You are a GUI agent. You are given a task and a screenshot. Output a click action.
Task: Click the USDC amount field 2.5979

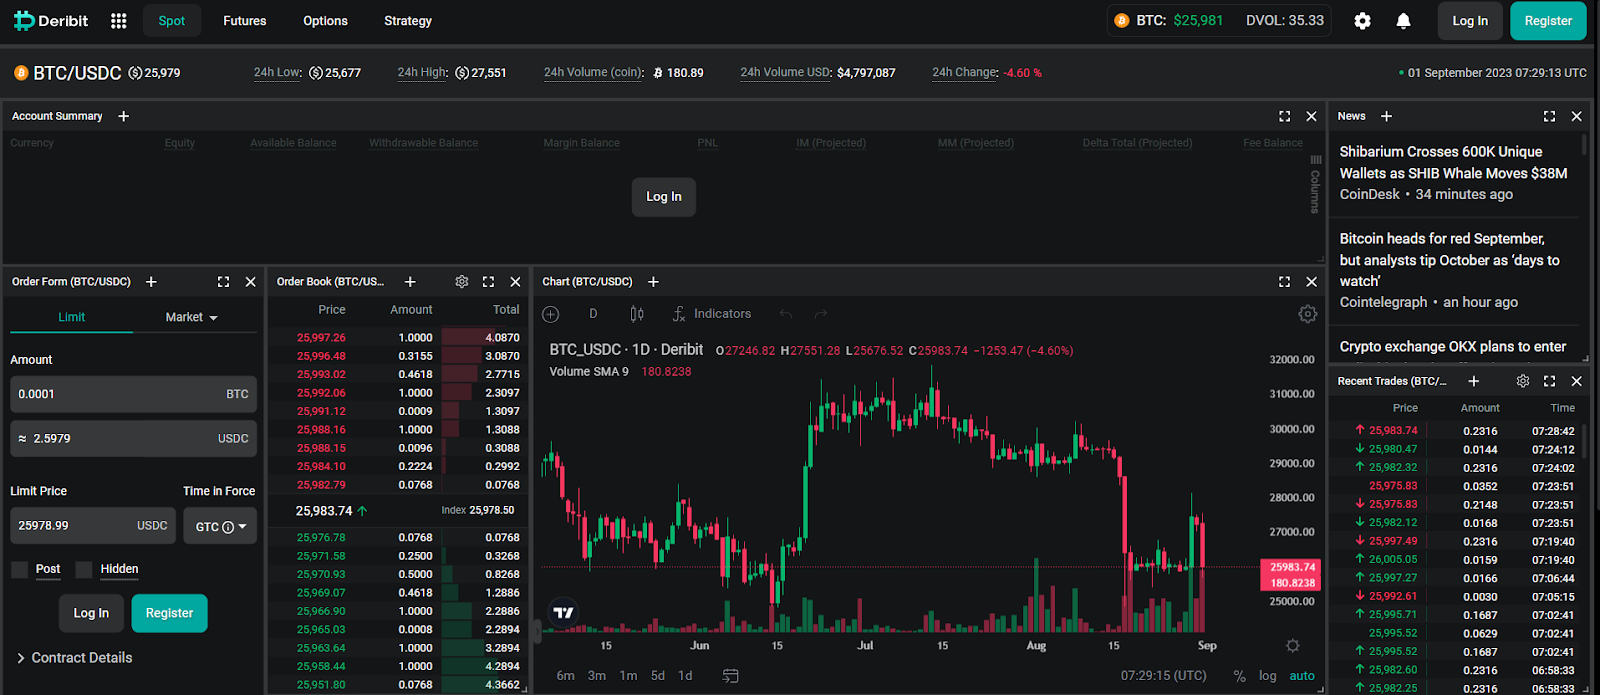tap(133, 439)
